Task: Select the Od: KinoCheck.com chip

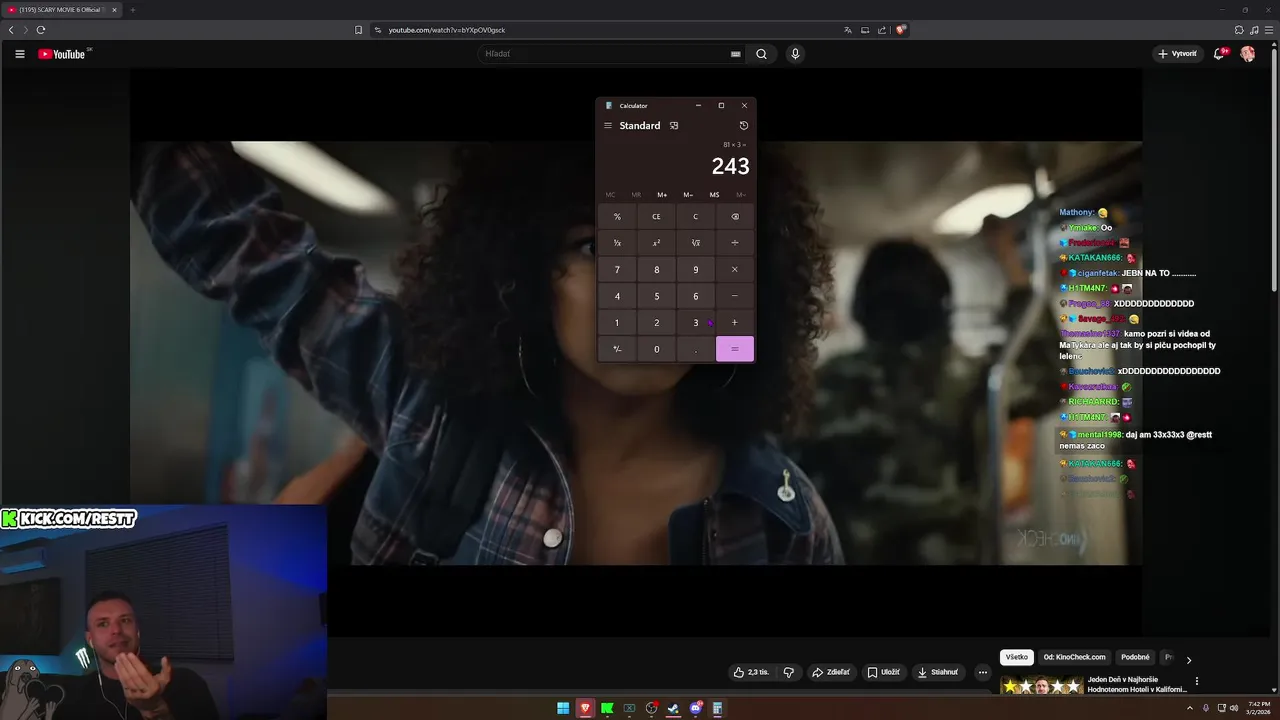Action: click(x=1074, y=657)
